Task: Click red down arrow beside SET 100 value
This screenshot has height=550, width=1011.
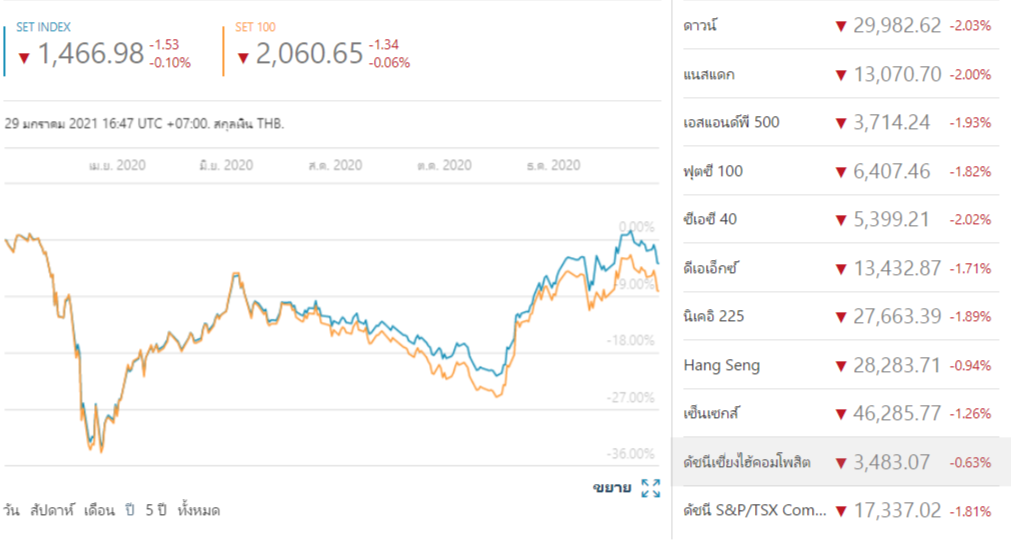Action: click(x=243, y=57)
